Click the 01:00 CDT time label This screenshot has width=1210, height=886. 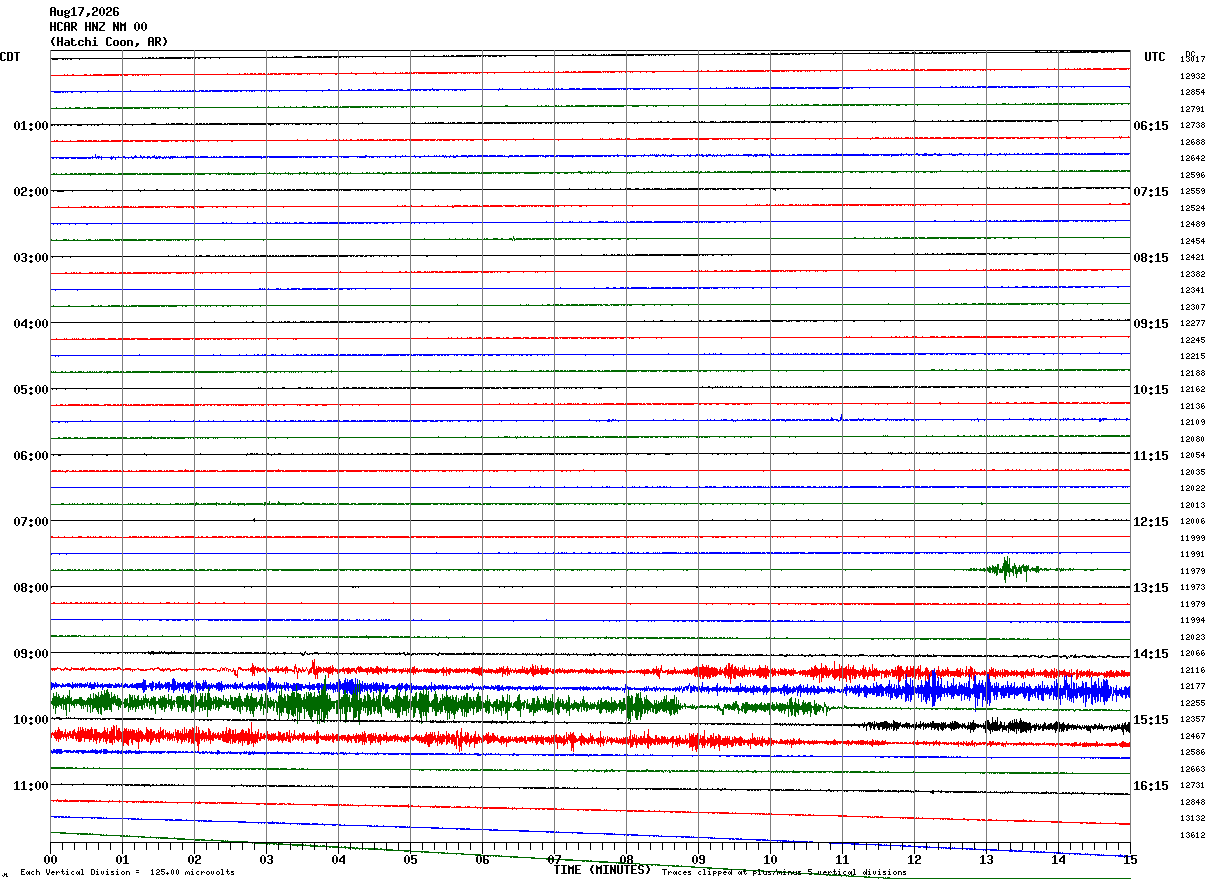pyautogui.click(x=31, y=126)
